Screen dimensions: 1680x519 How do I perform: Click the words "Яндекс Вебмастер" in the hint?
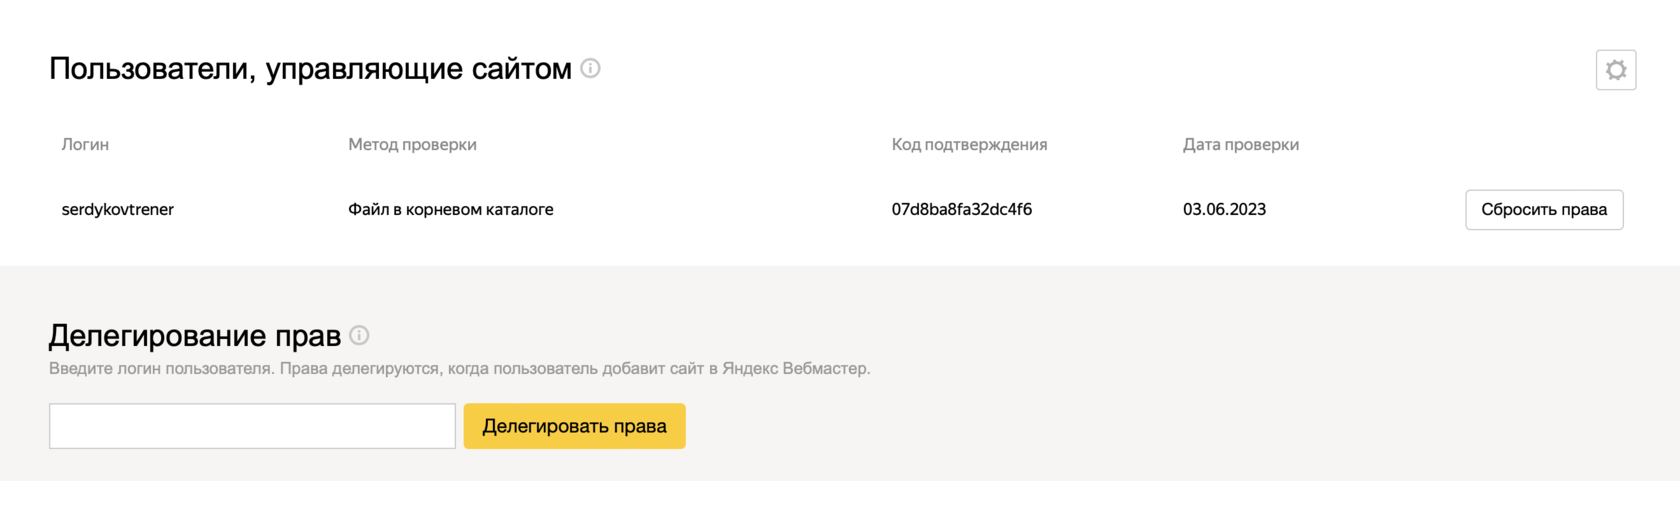click(x=796, y=369)
